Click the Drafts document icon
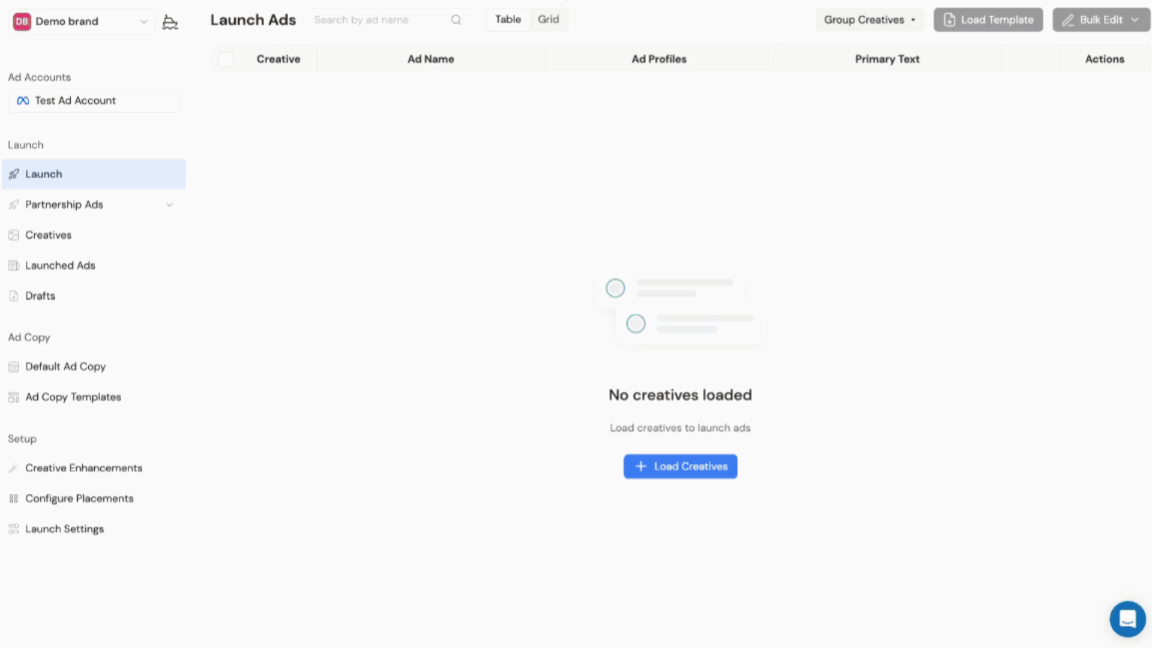This screenshot has width=1152, height=648. (13, 296)
